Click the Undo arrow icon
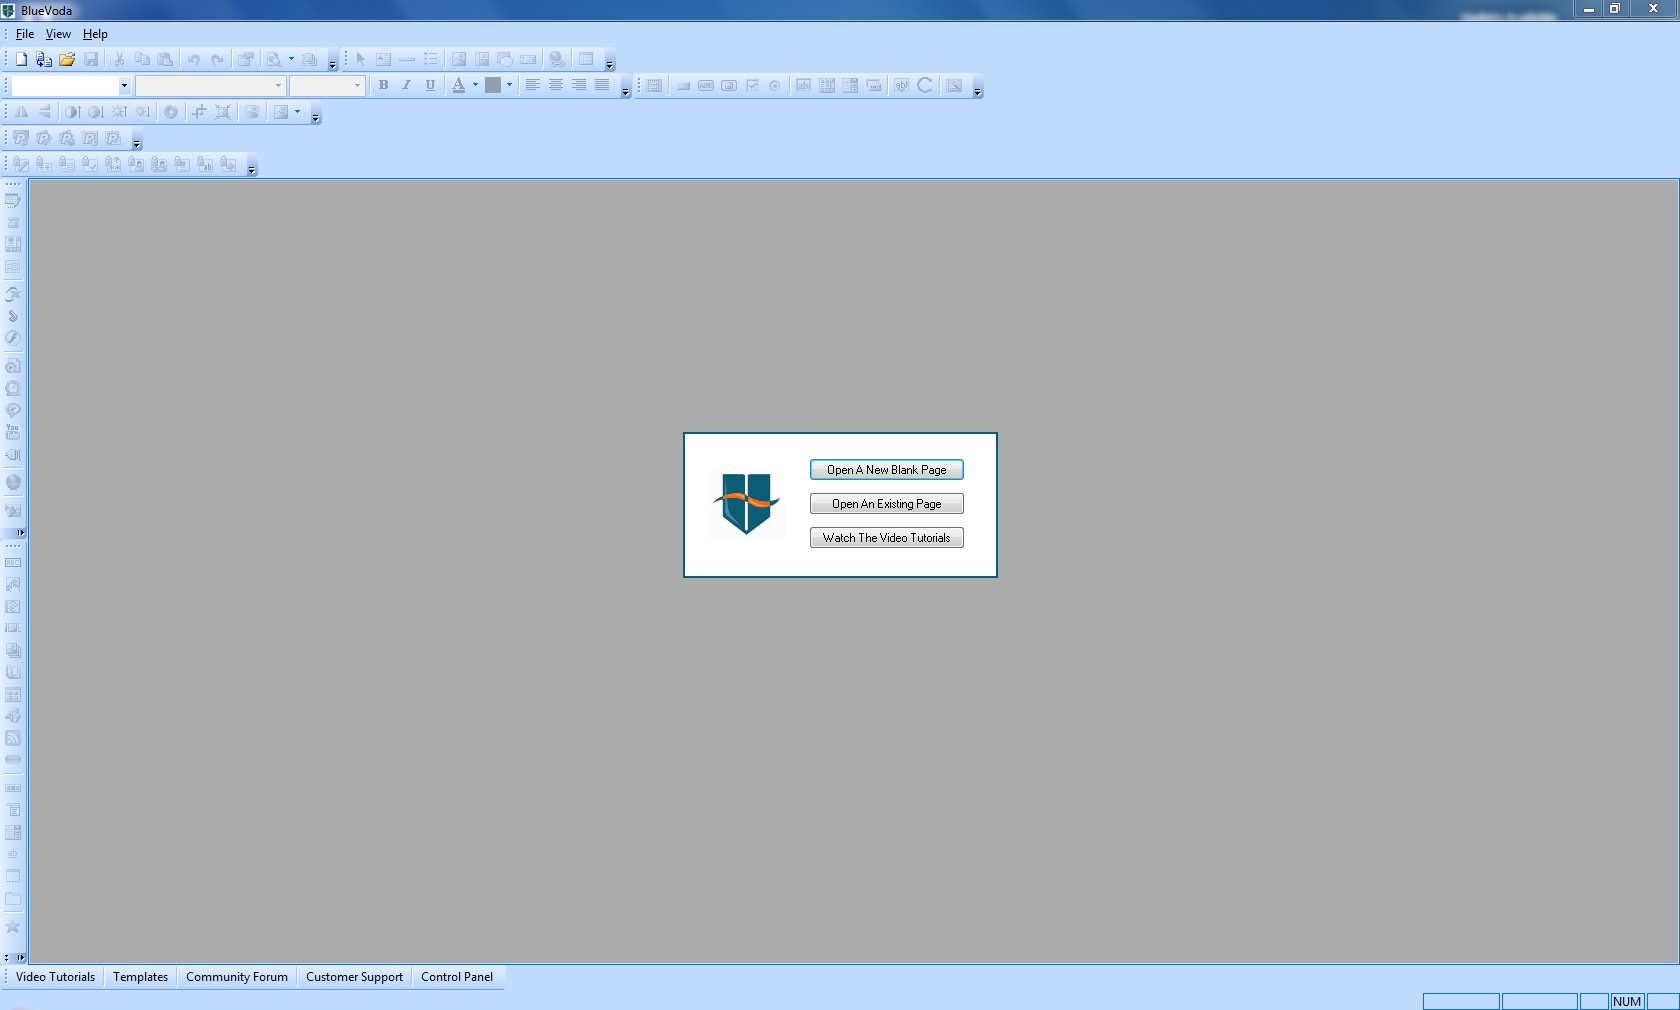 point(194,59)
